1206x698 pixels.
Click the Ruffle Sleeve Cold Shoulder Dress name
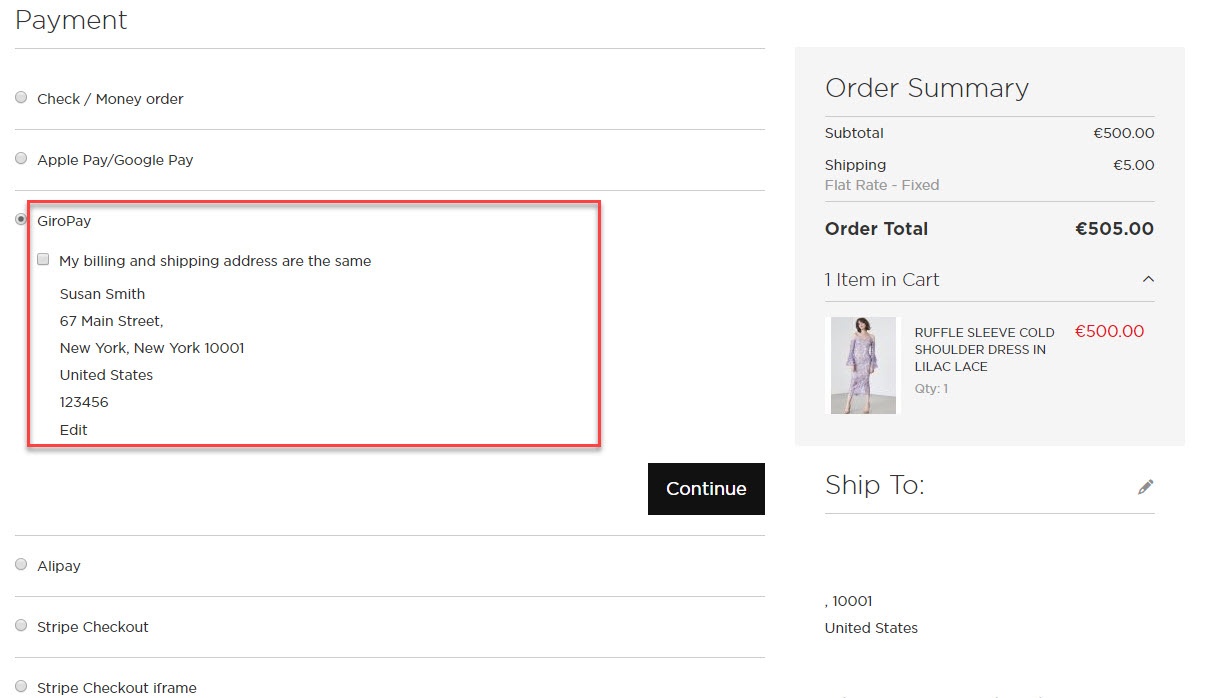(x=984, y=349)
